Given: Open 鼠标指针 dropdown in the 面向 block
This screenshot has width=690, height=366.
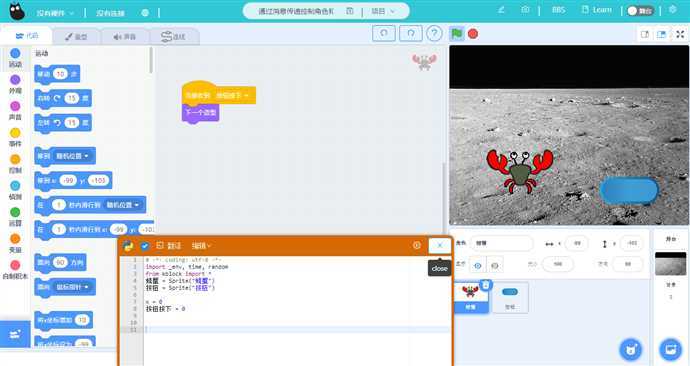Looking at the screenshot, I should (72, 287).
